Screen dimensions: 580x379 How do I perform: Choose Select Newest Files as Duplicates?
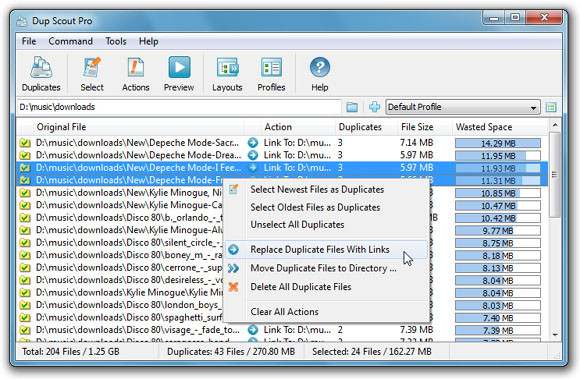[317, 189]
